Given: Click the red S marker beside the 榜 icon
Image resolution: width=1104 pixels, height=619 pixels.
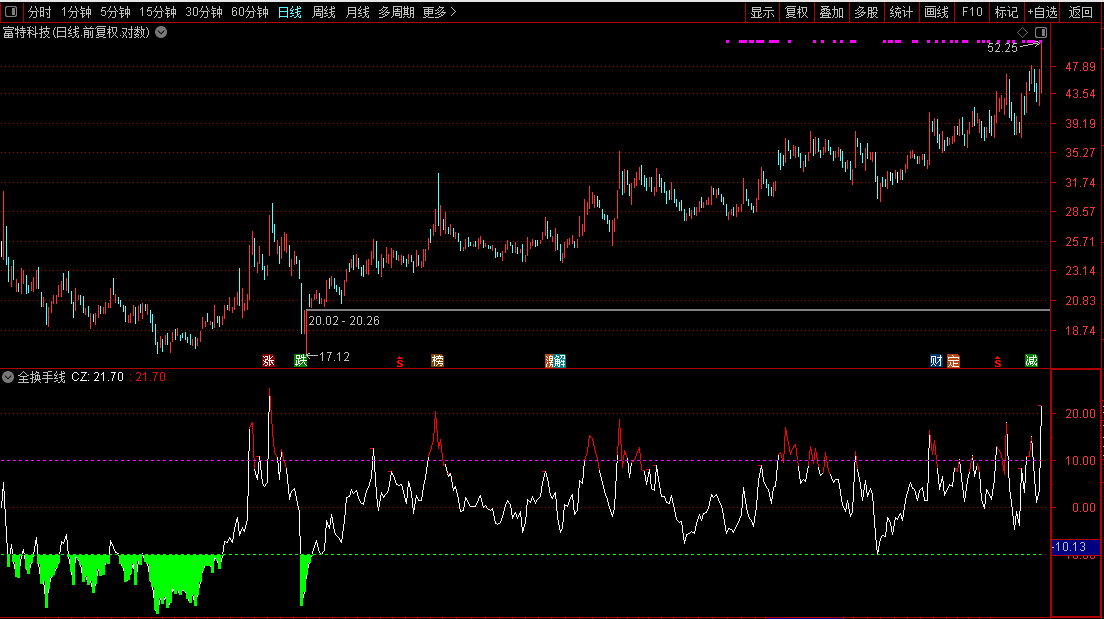Looking at the screenshot, I should (x=400, y=362).
